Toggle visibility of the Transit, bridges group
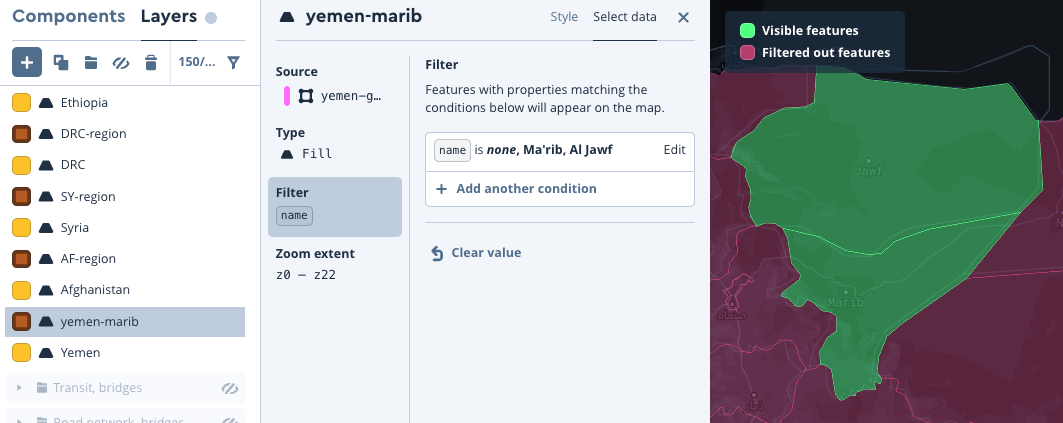 (229, 388)
